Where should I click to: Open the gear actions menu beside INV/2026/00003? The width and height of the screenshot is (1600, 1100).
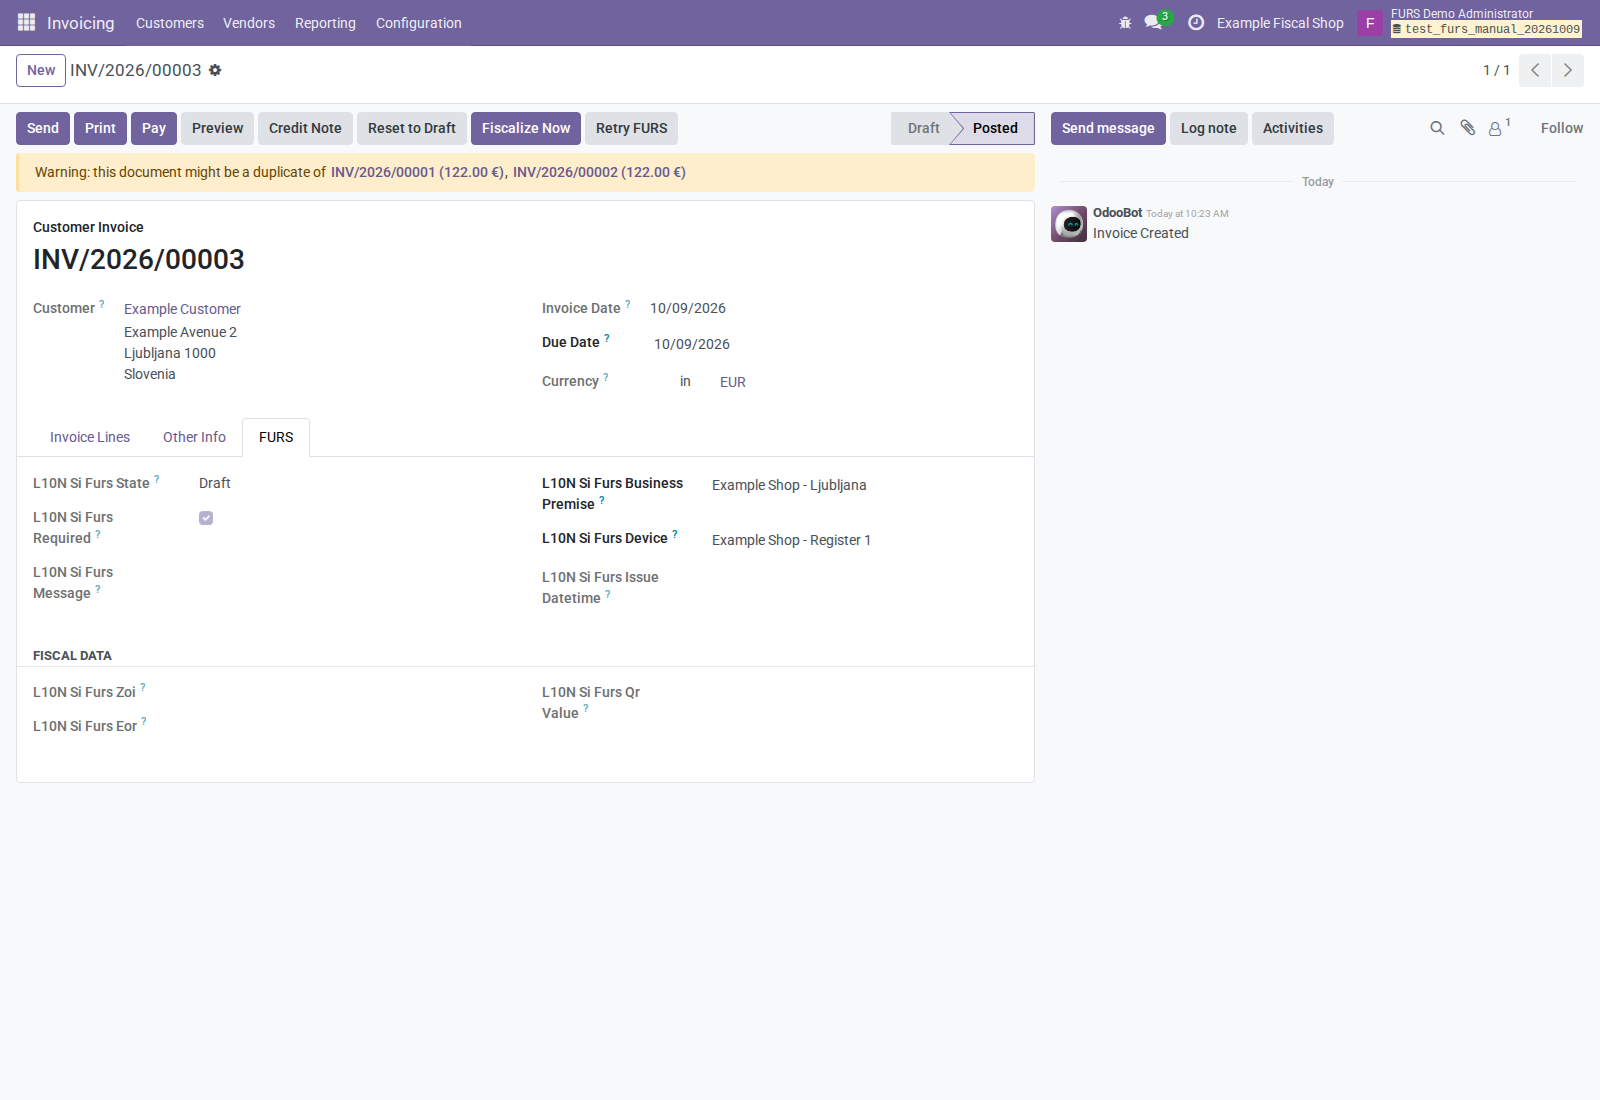pyautogui.click(x=215, y=70)
